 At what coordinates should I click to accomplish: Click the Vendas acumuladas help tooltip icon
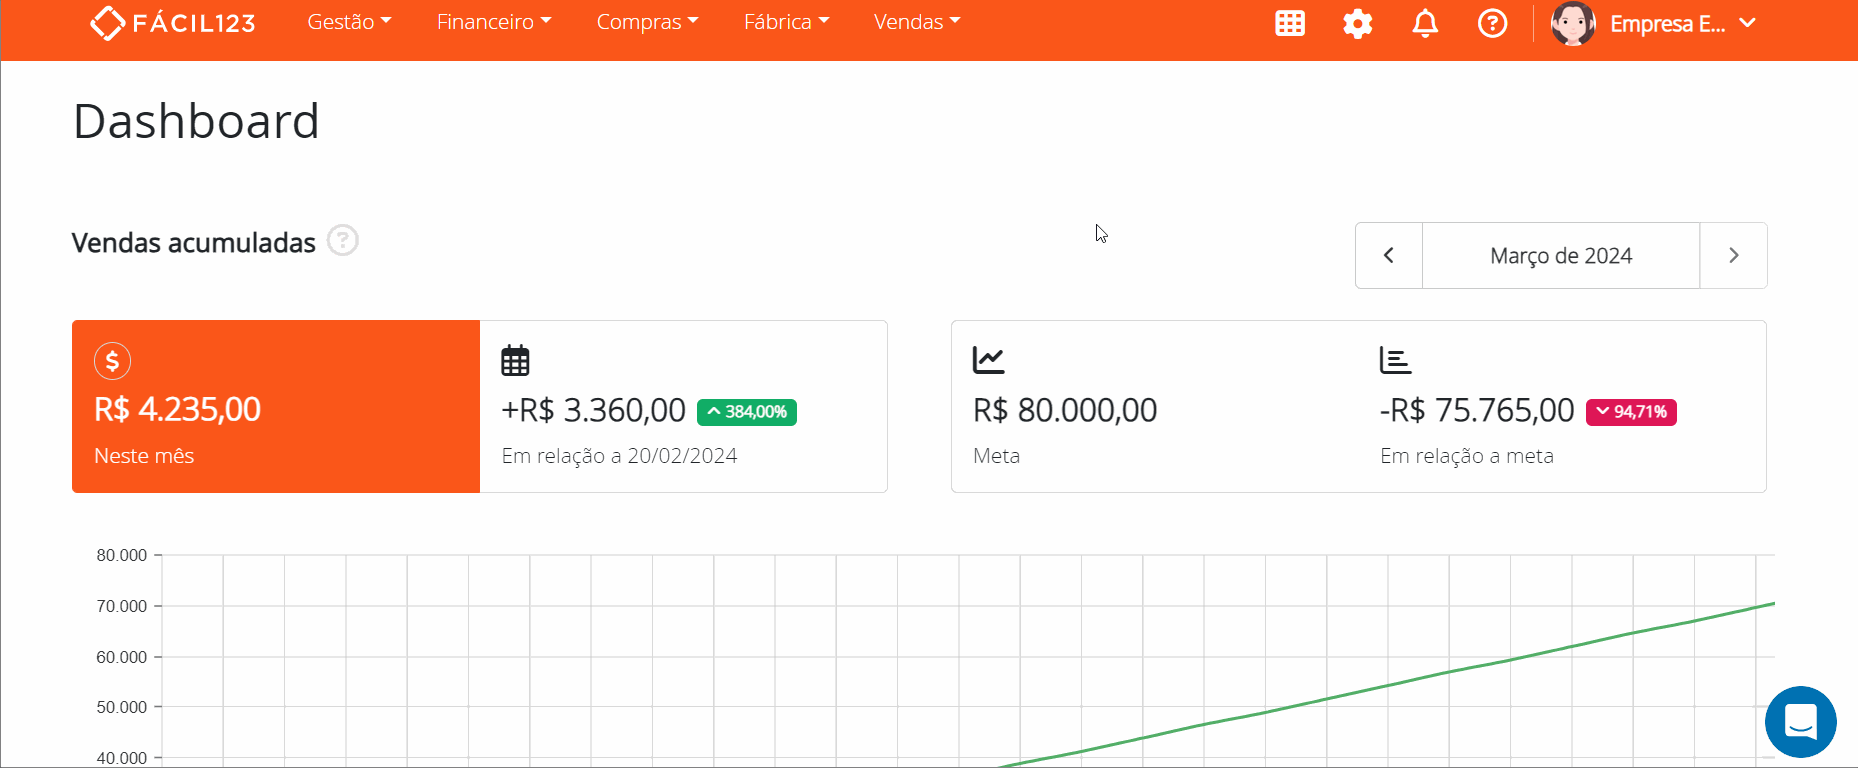point(343,241)
